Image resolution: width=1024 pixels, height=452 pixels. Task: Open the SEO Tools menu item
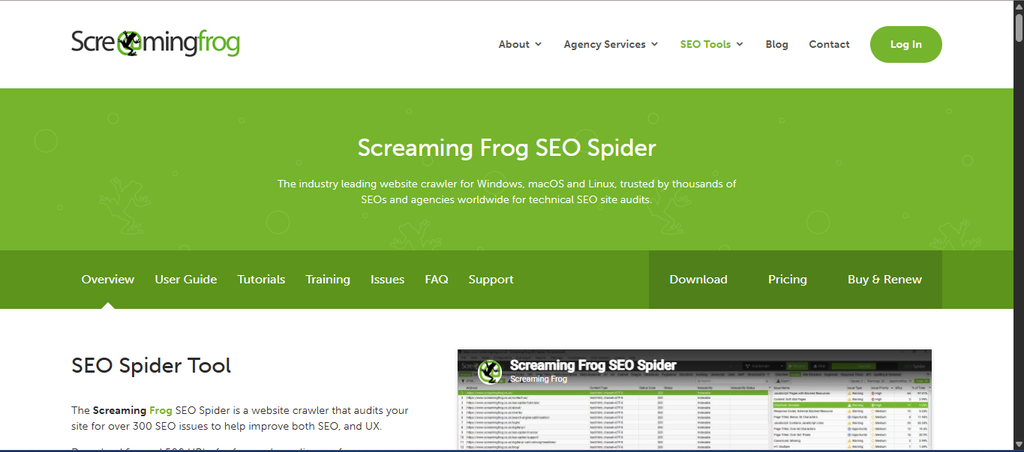point(705,44)
